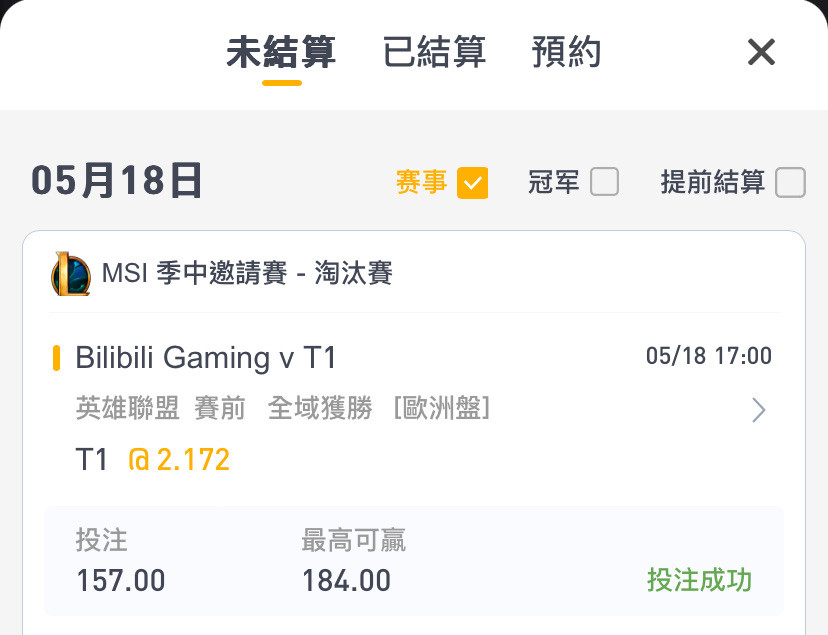
Task: Click the League of Legends game icon
Action: click(71, 273)
